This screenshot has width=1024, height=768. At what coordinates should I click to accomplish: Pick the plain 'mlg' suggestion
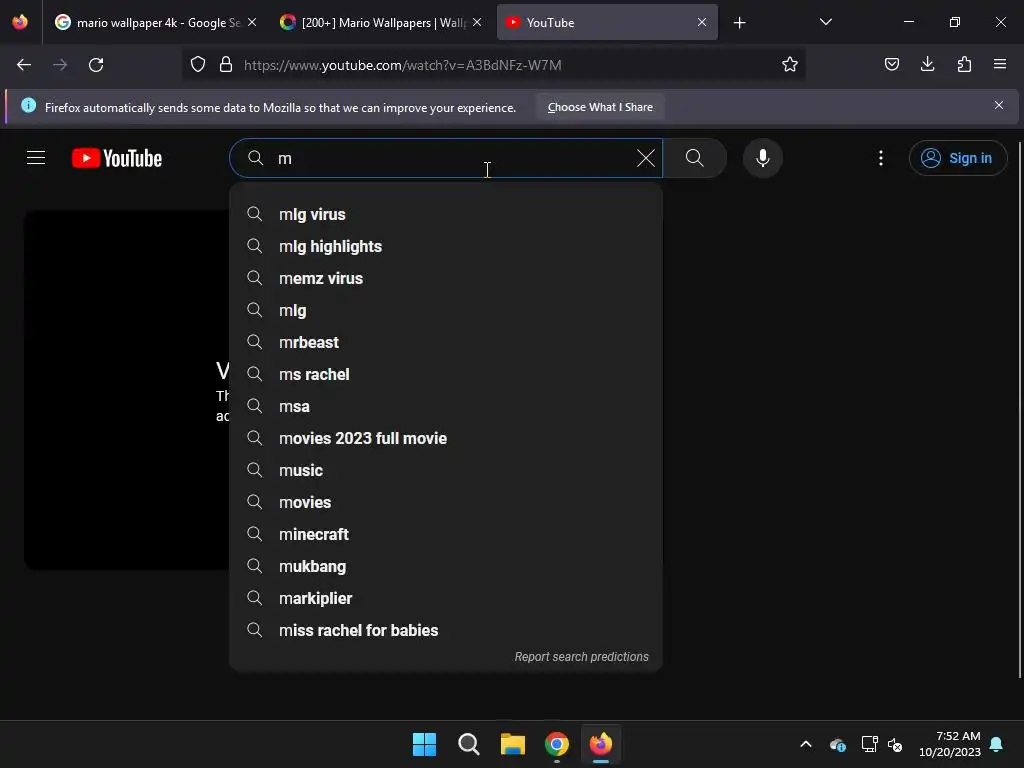pos(446,310)
